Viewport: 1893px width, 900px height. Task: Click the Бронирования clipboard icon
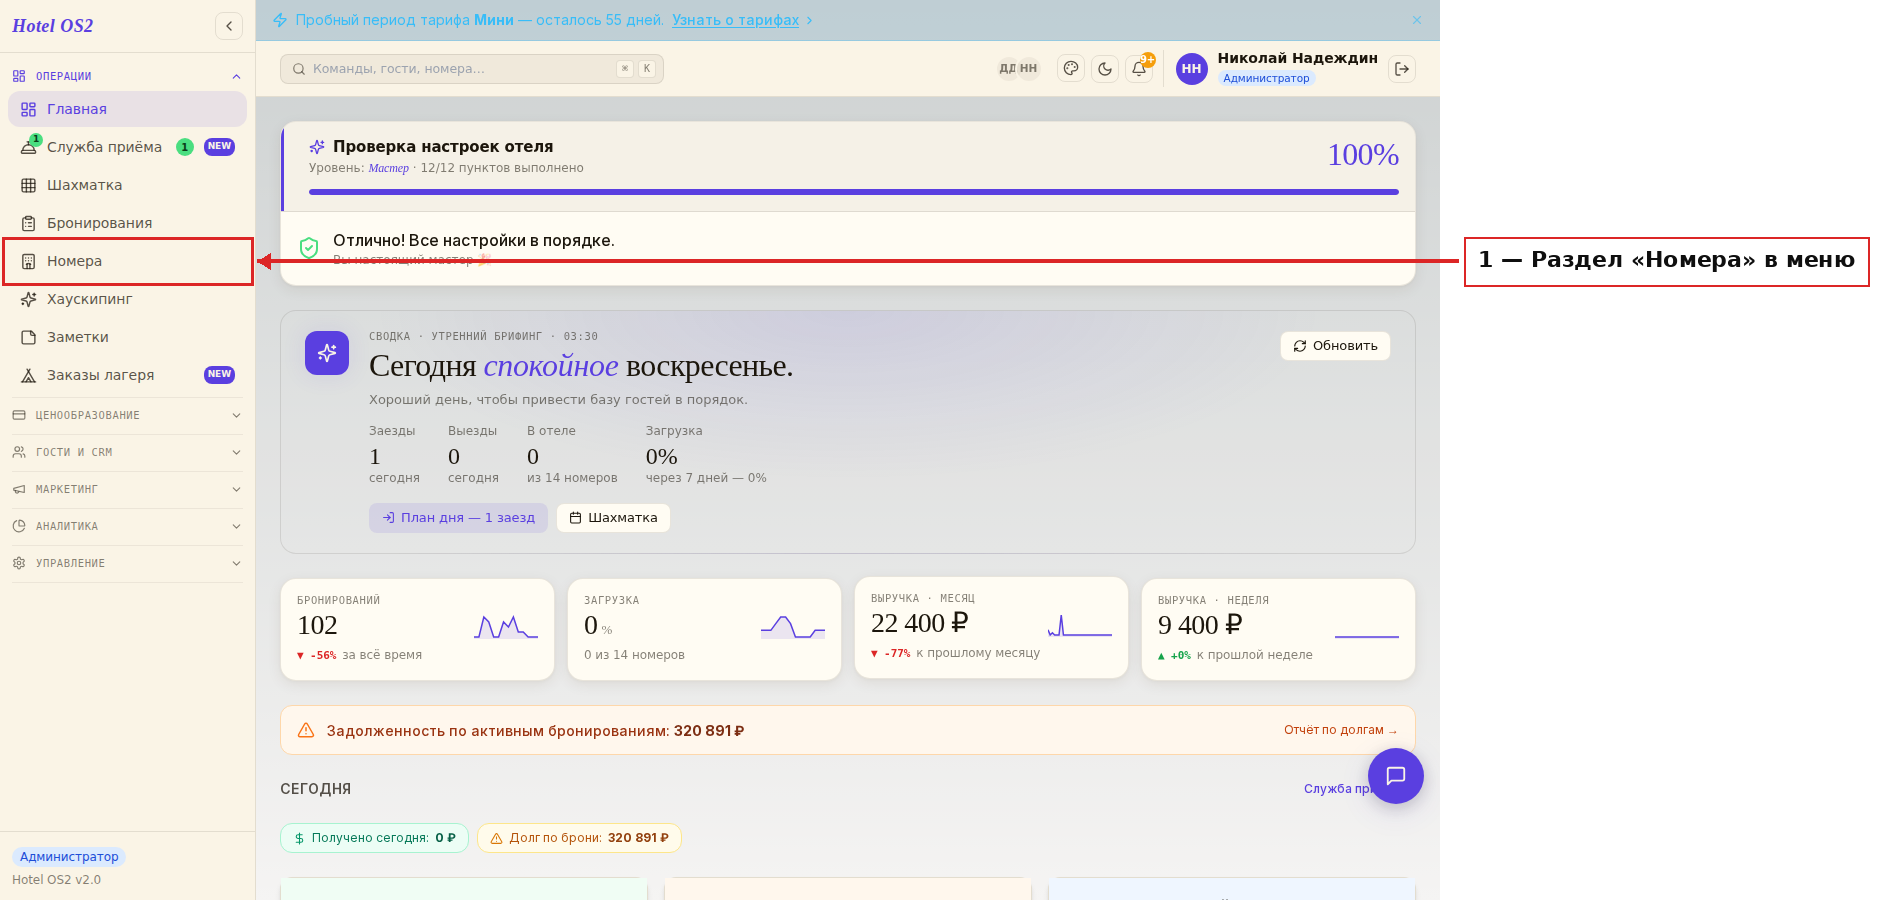pyautogui.click(x=29, y=223)
